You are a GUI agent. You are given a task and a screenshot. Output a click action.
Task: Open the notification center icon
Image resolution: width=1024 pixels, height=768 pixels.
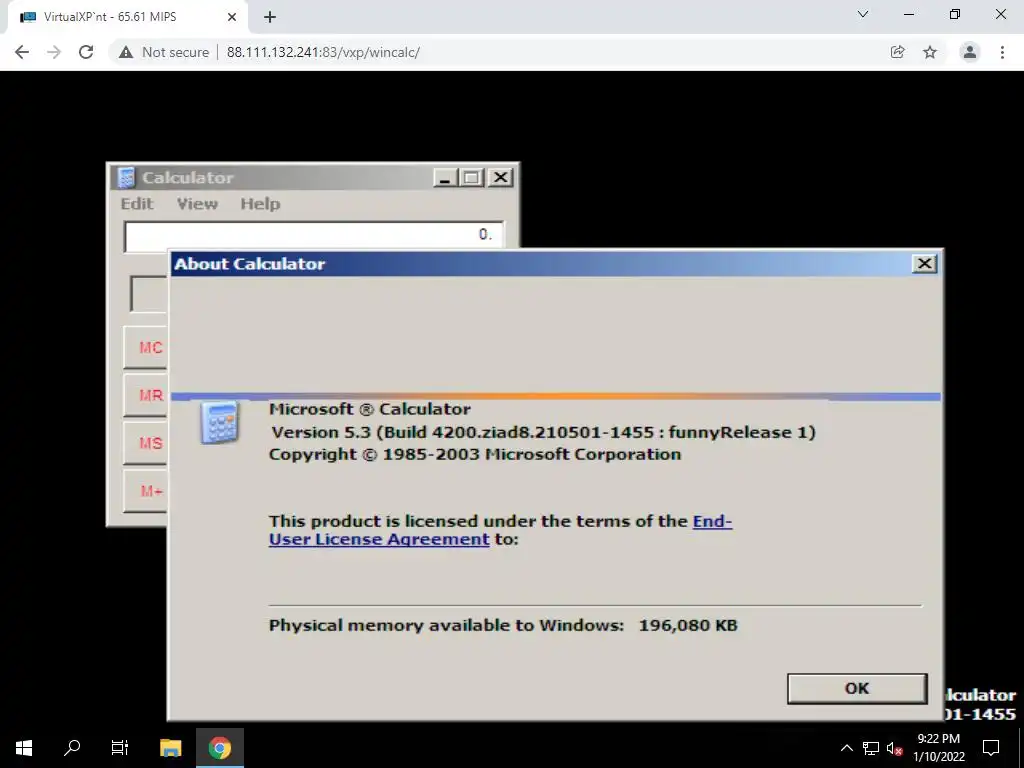point(991,748)
